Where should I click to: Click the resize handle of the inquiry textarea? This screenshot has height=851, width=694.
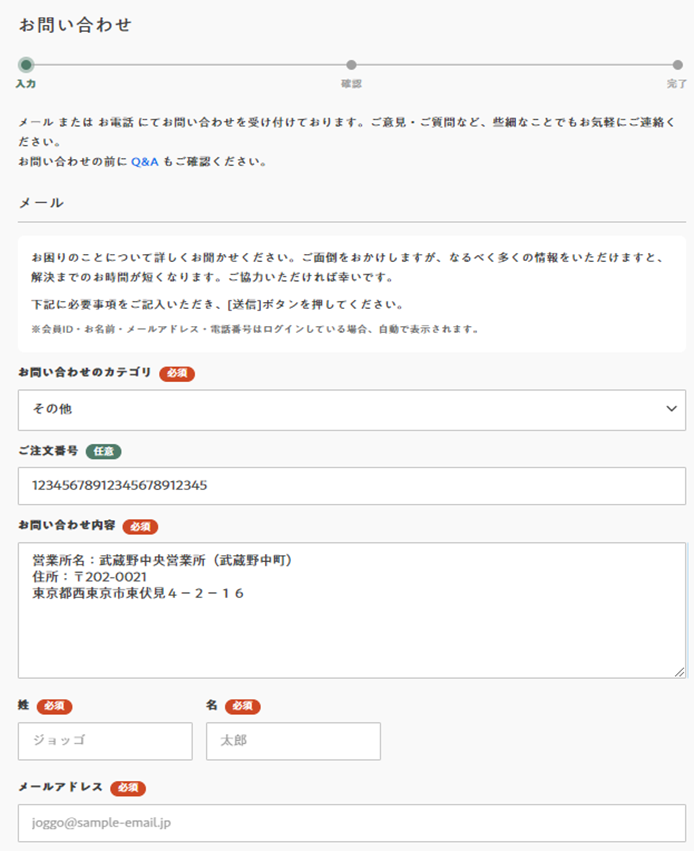(680, 672)
